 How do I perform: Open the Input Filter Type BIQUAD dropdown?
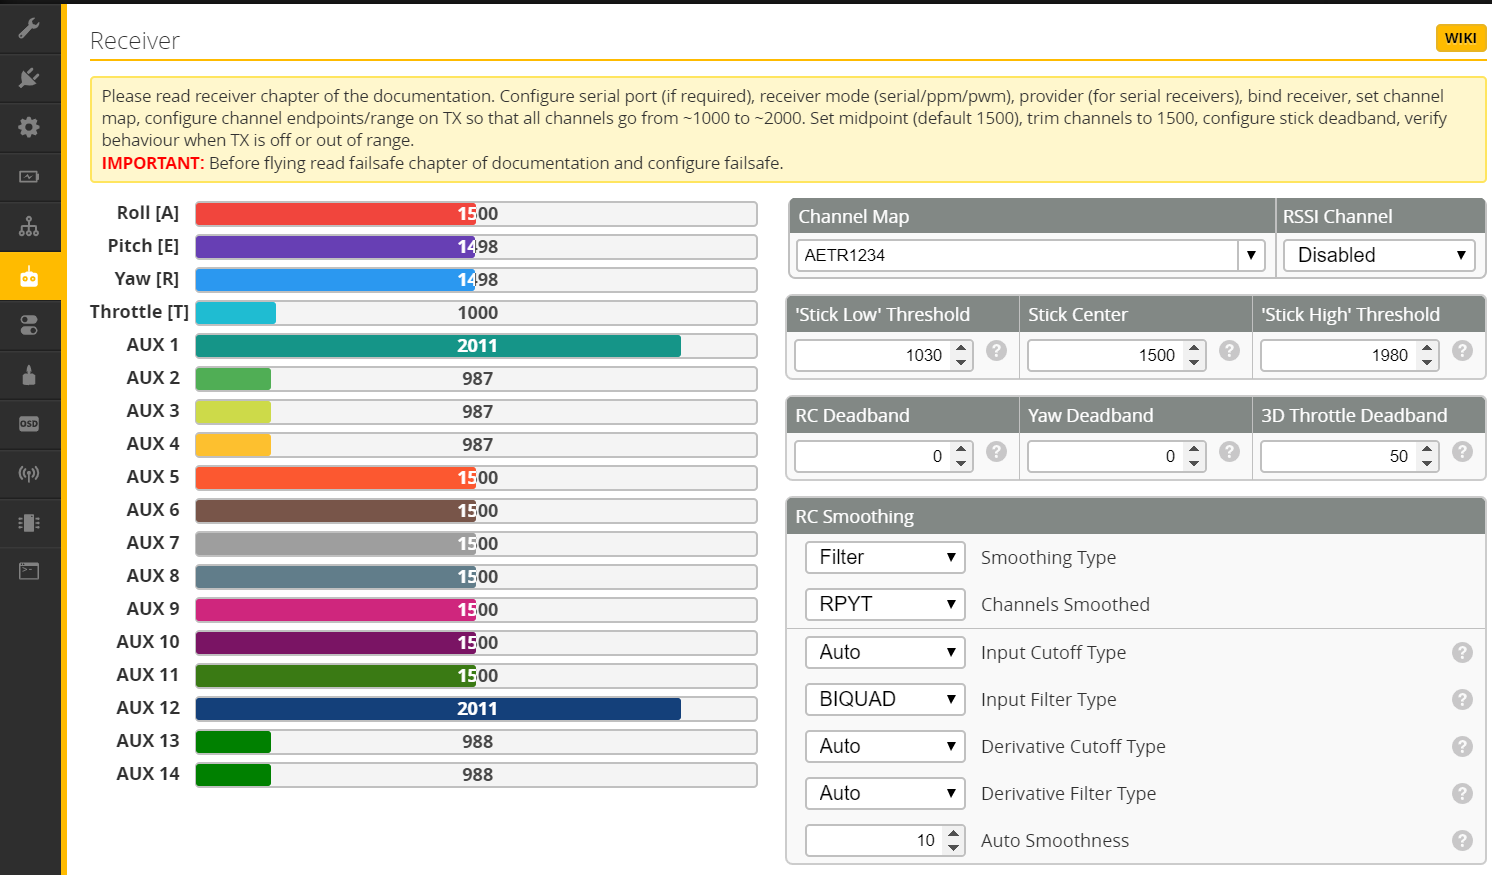[884, 699]
